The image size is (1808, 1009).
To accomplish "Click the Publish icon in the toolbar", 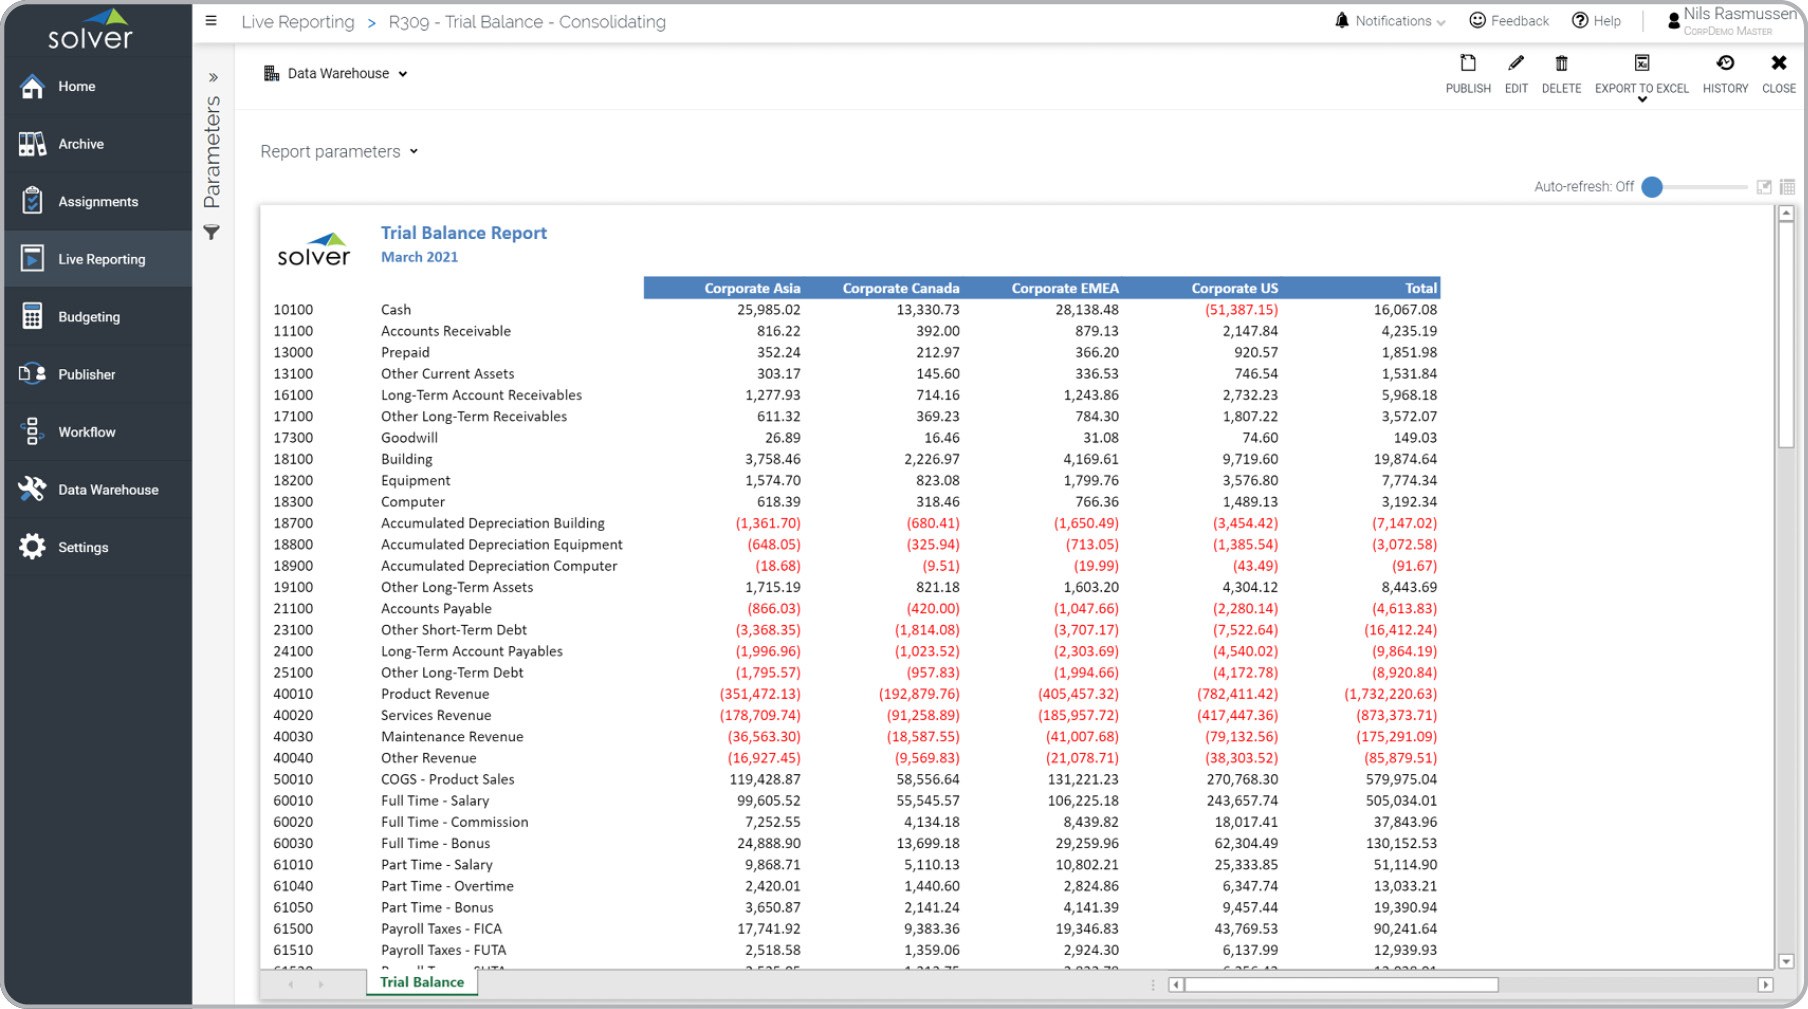I will (1467, 64).
